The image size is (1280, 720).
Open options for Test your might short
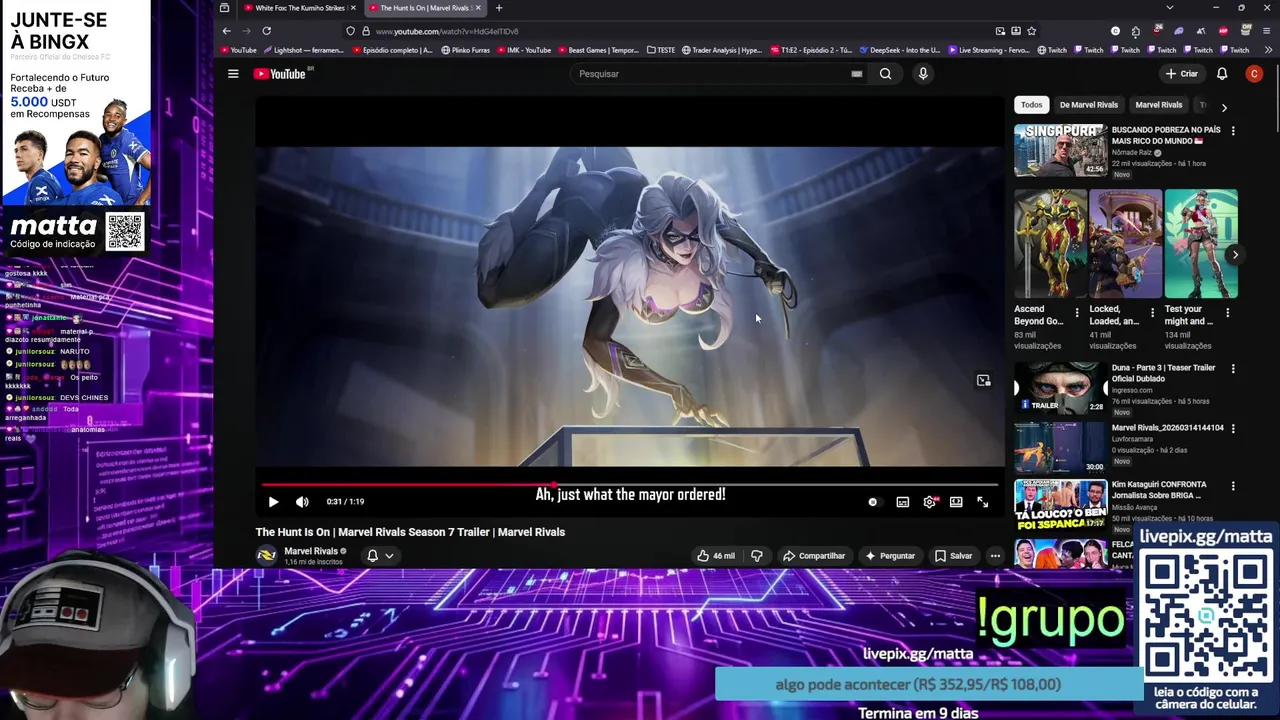pos(1227,313)
